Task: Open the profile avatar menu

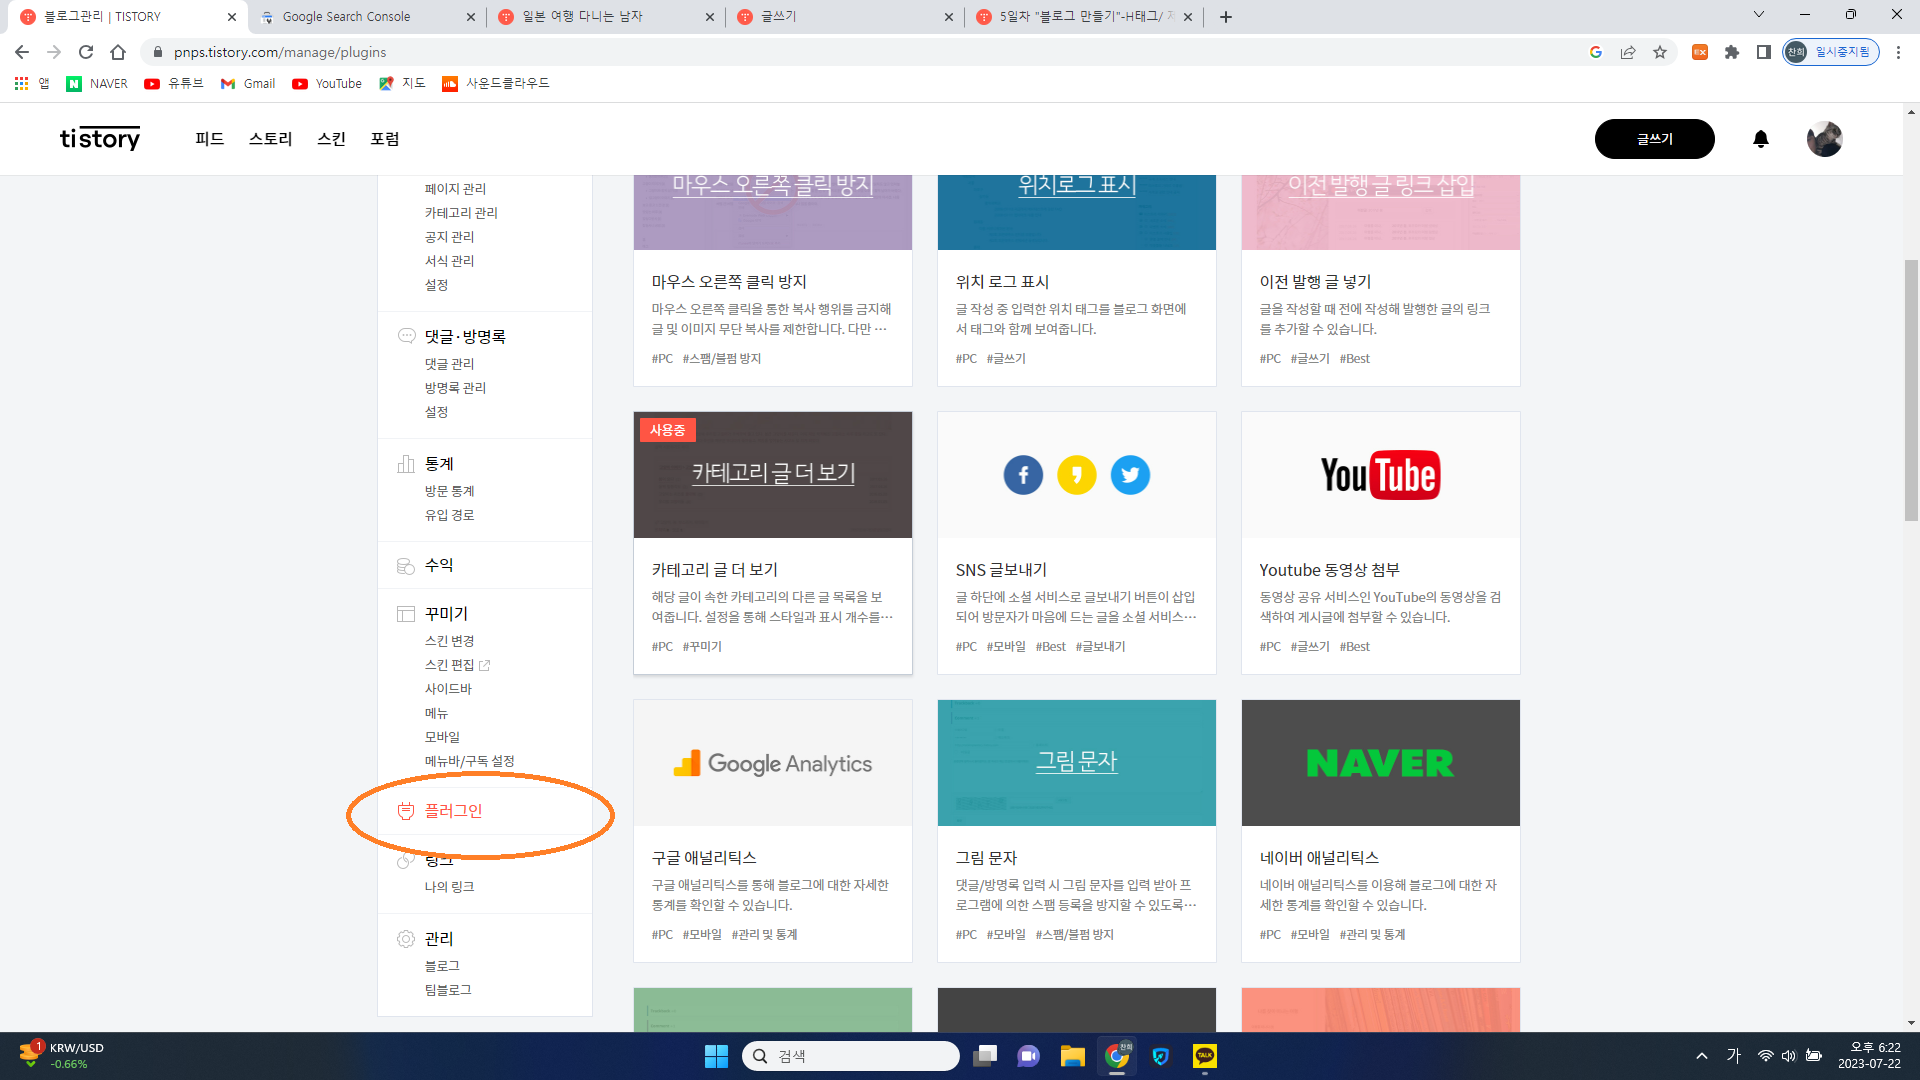Action: 1825,139
